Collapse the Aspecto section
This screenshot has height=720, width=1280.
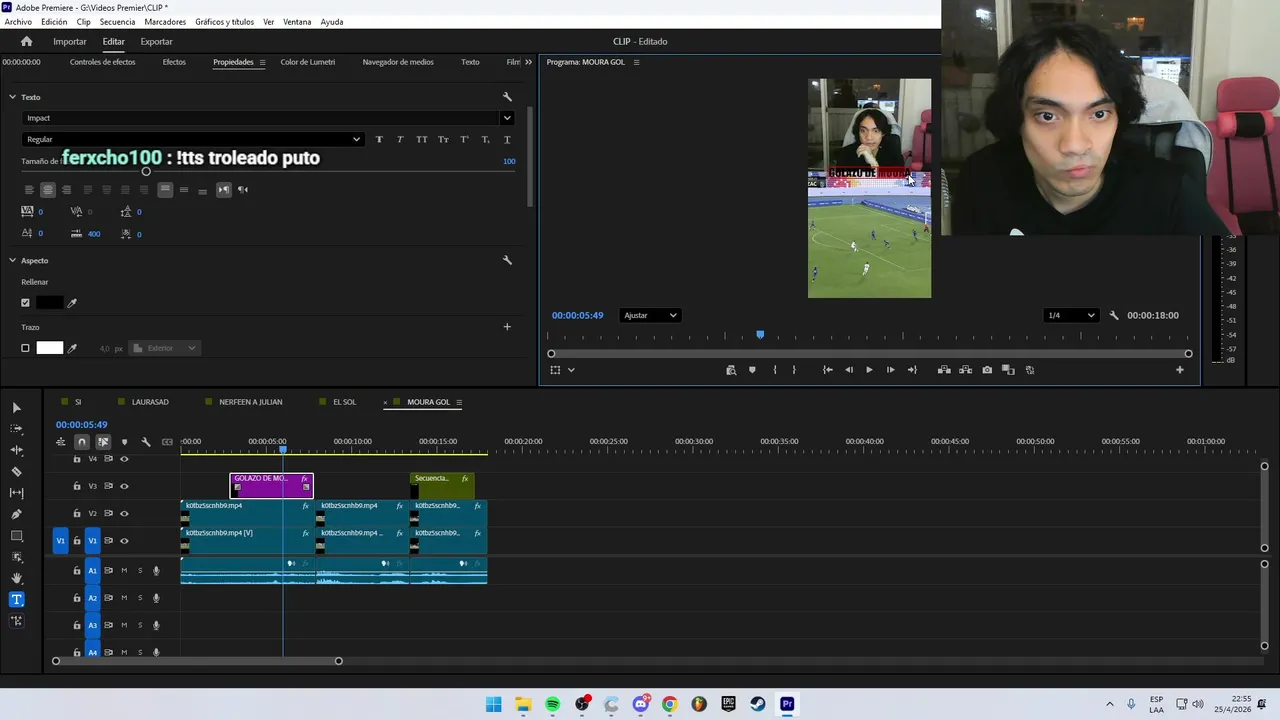click(13, 260)
